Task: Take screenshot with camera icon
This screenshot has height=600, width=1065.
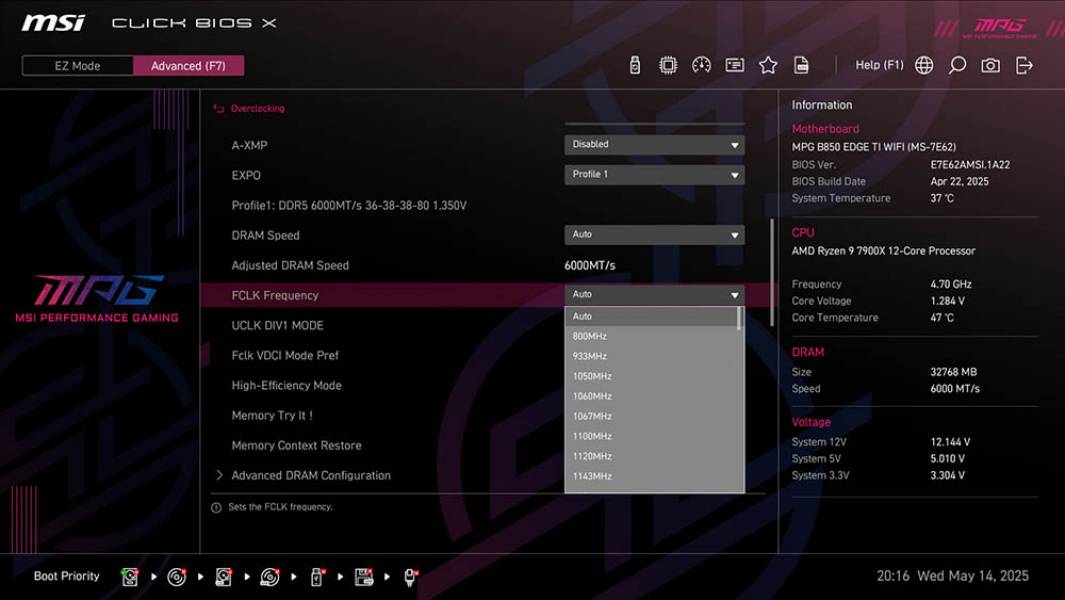Action: click(990, 65)
